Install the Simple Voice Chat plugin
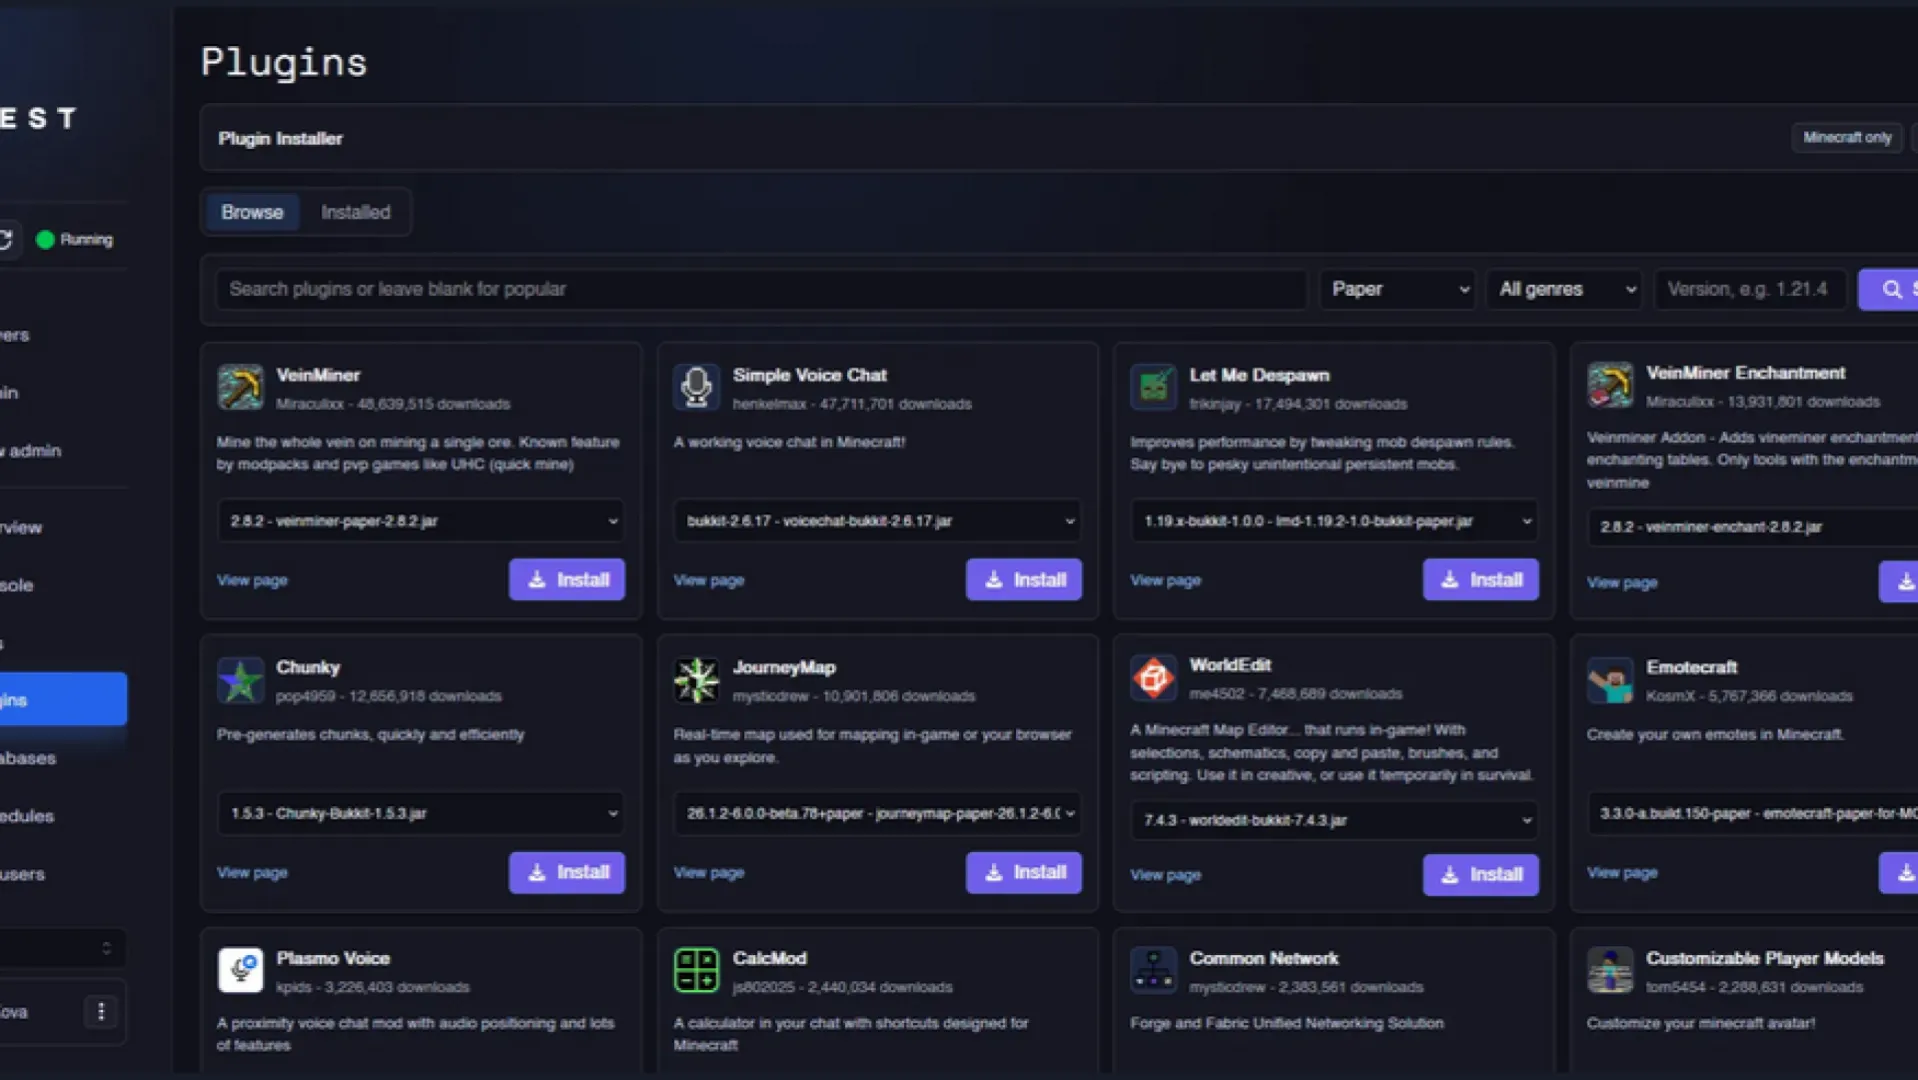 (x=1024, y=580)
